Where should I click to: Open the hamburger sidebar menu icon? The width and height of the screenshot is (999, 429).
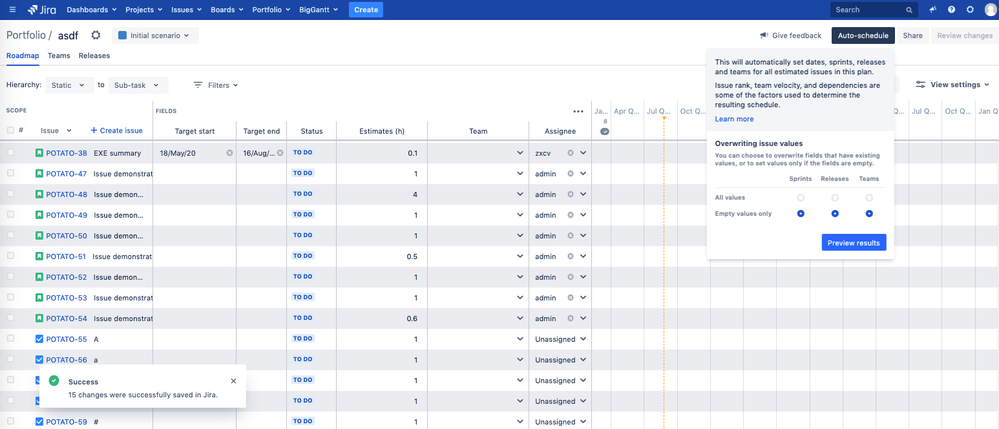tap(12, 10)
